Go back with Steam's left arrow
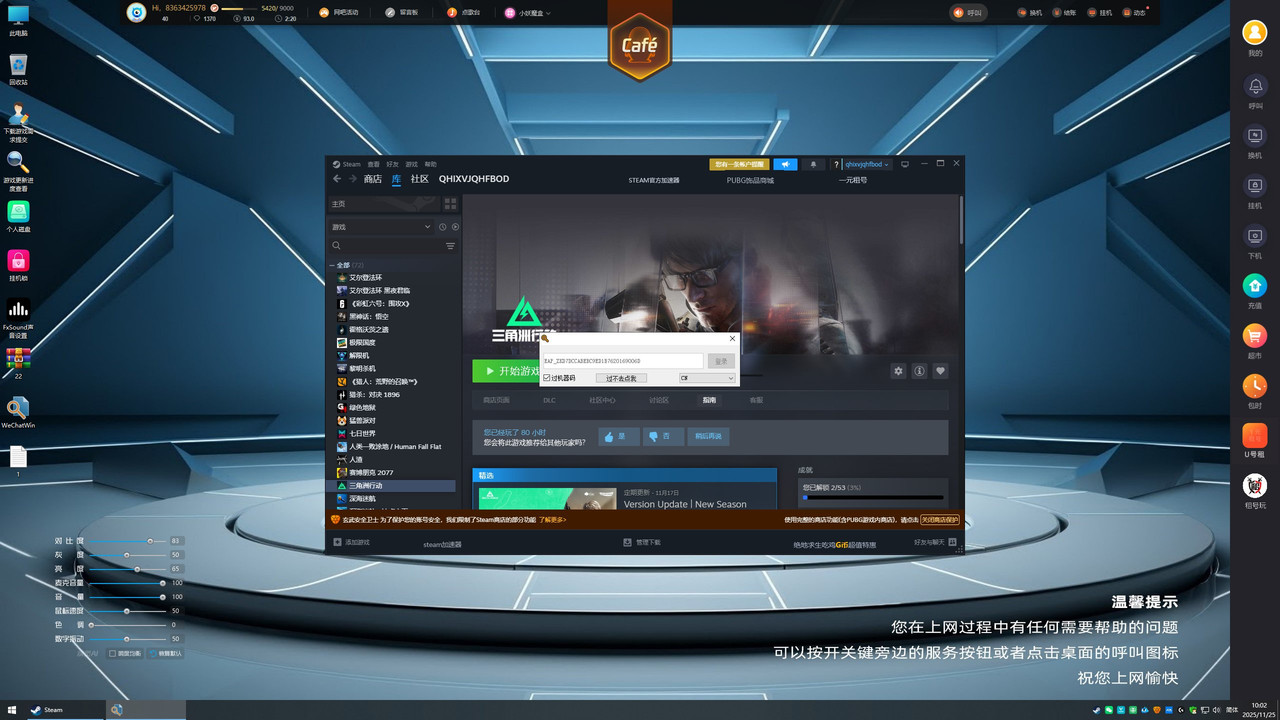The height and width of the screenshot is (720, 1280). pos(337,179)
